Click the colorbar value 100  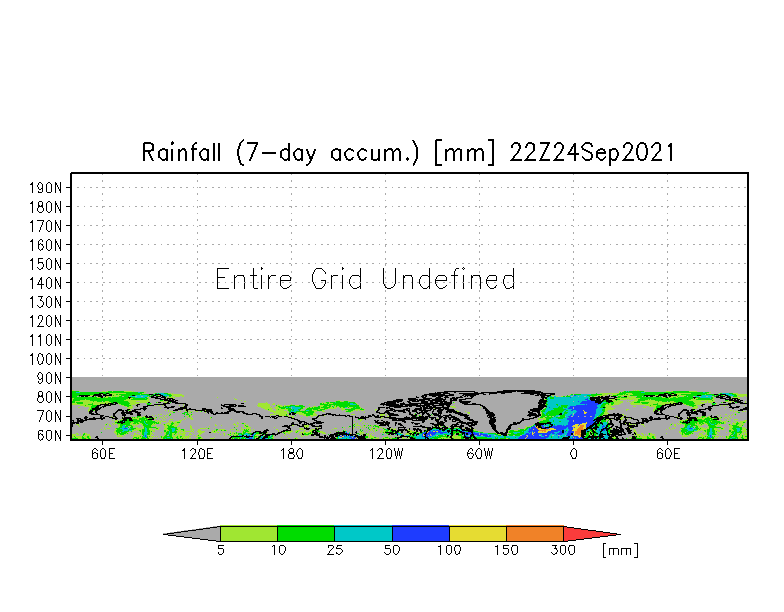[449, 550]
